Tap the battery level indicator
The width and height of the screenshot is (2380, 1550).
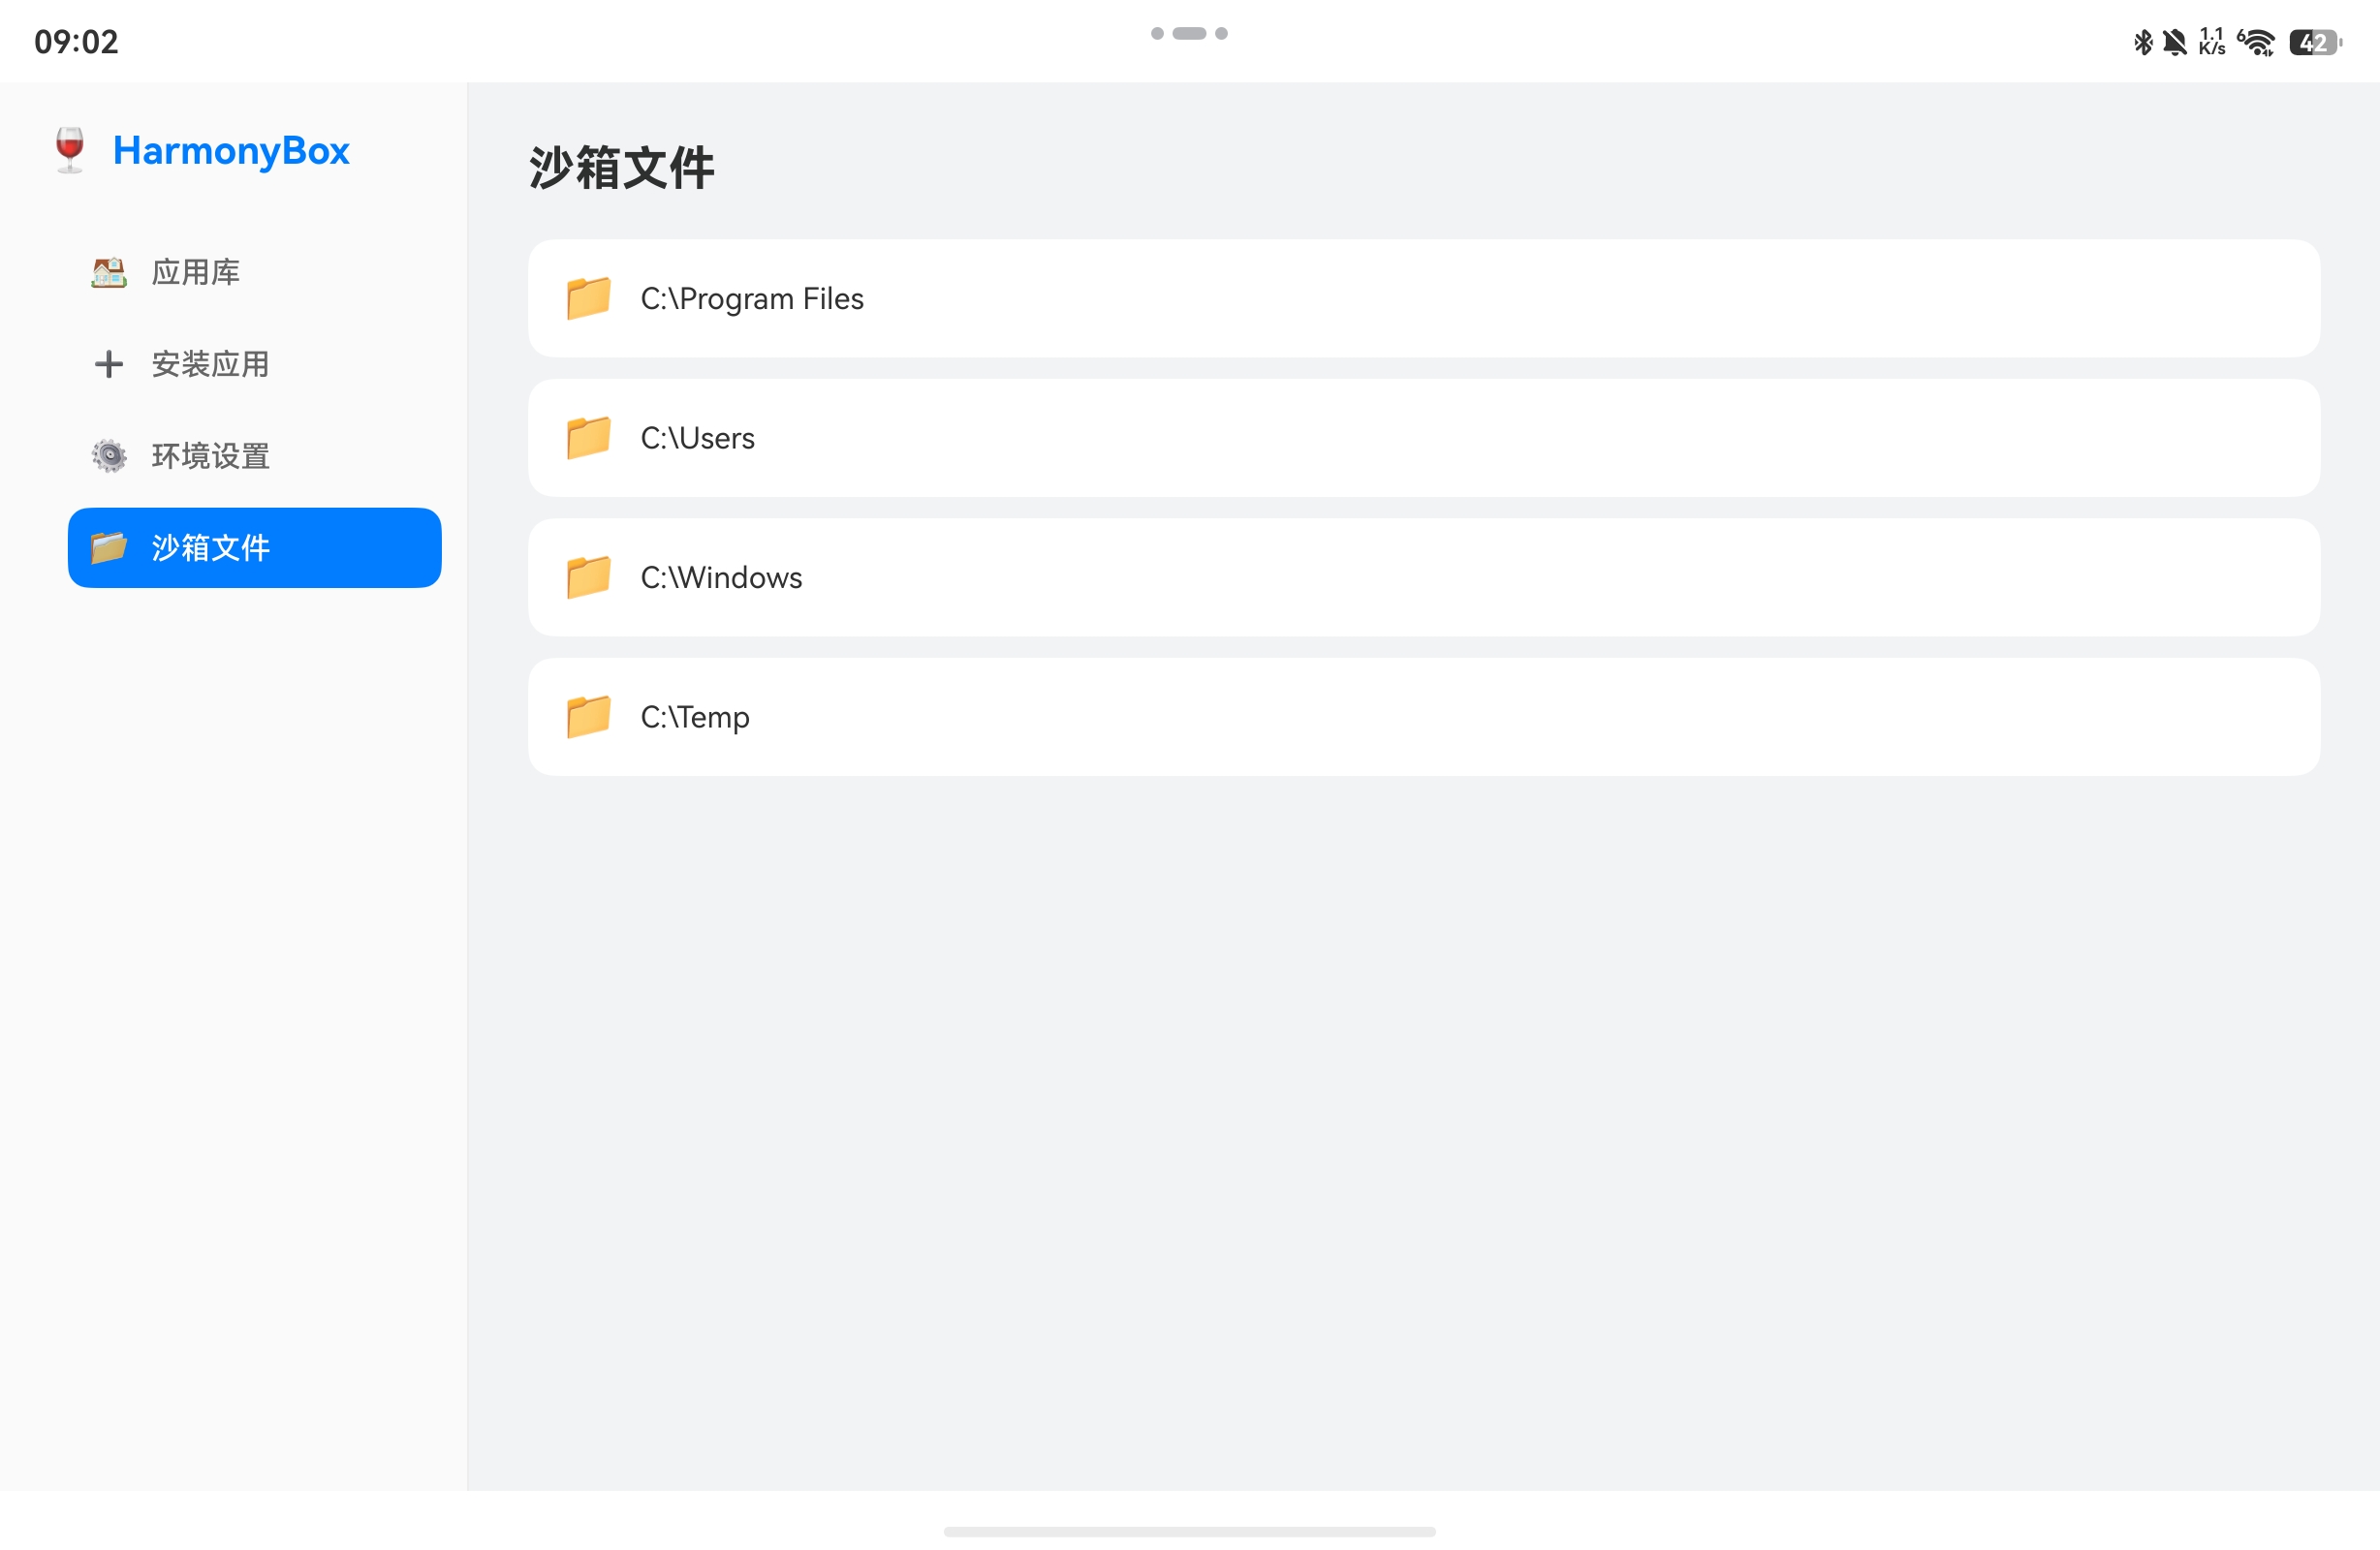click(2316, 42)
